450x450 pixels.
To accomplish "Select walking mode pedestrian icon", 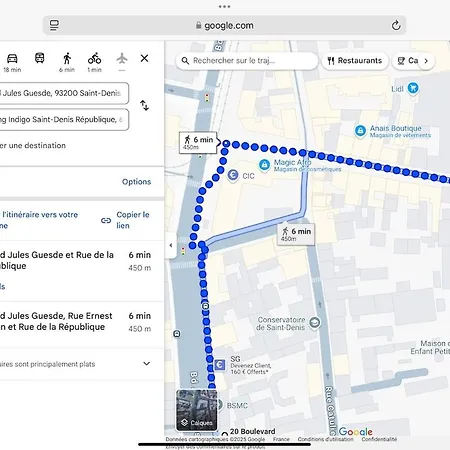I will click(x=67, y=59).
